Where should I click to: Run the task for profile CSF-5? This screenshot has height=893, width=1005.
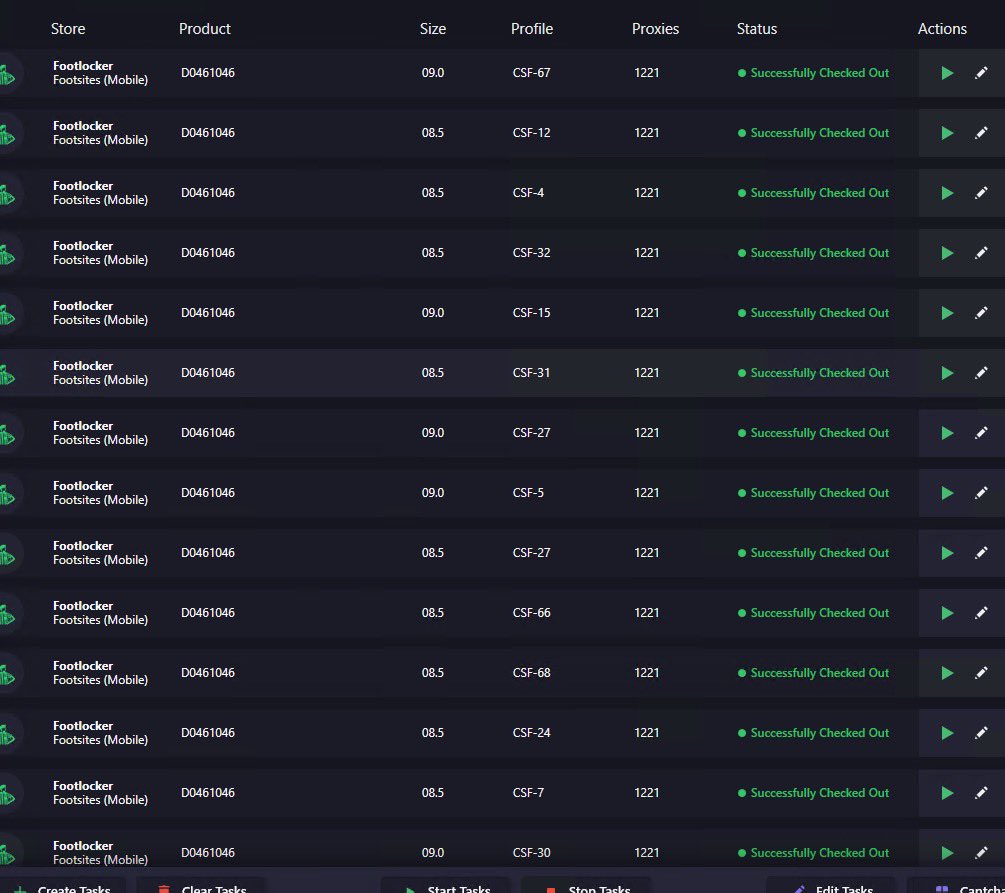tap(947, 493)
